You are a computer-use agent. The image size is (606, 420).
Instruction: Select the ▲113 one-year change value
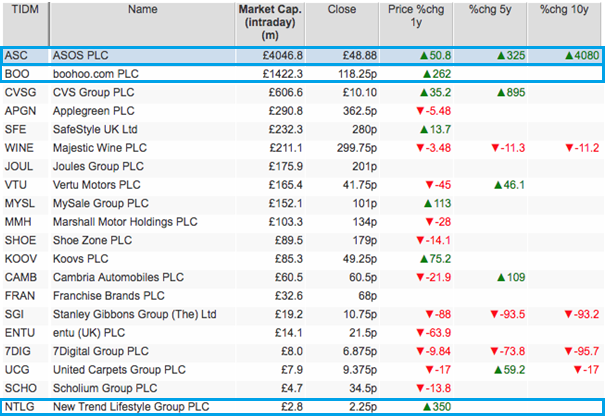(x=437, y=204)
